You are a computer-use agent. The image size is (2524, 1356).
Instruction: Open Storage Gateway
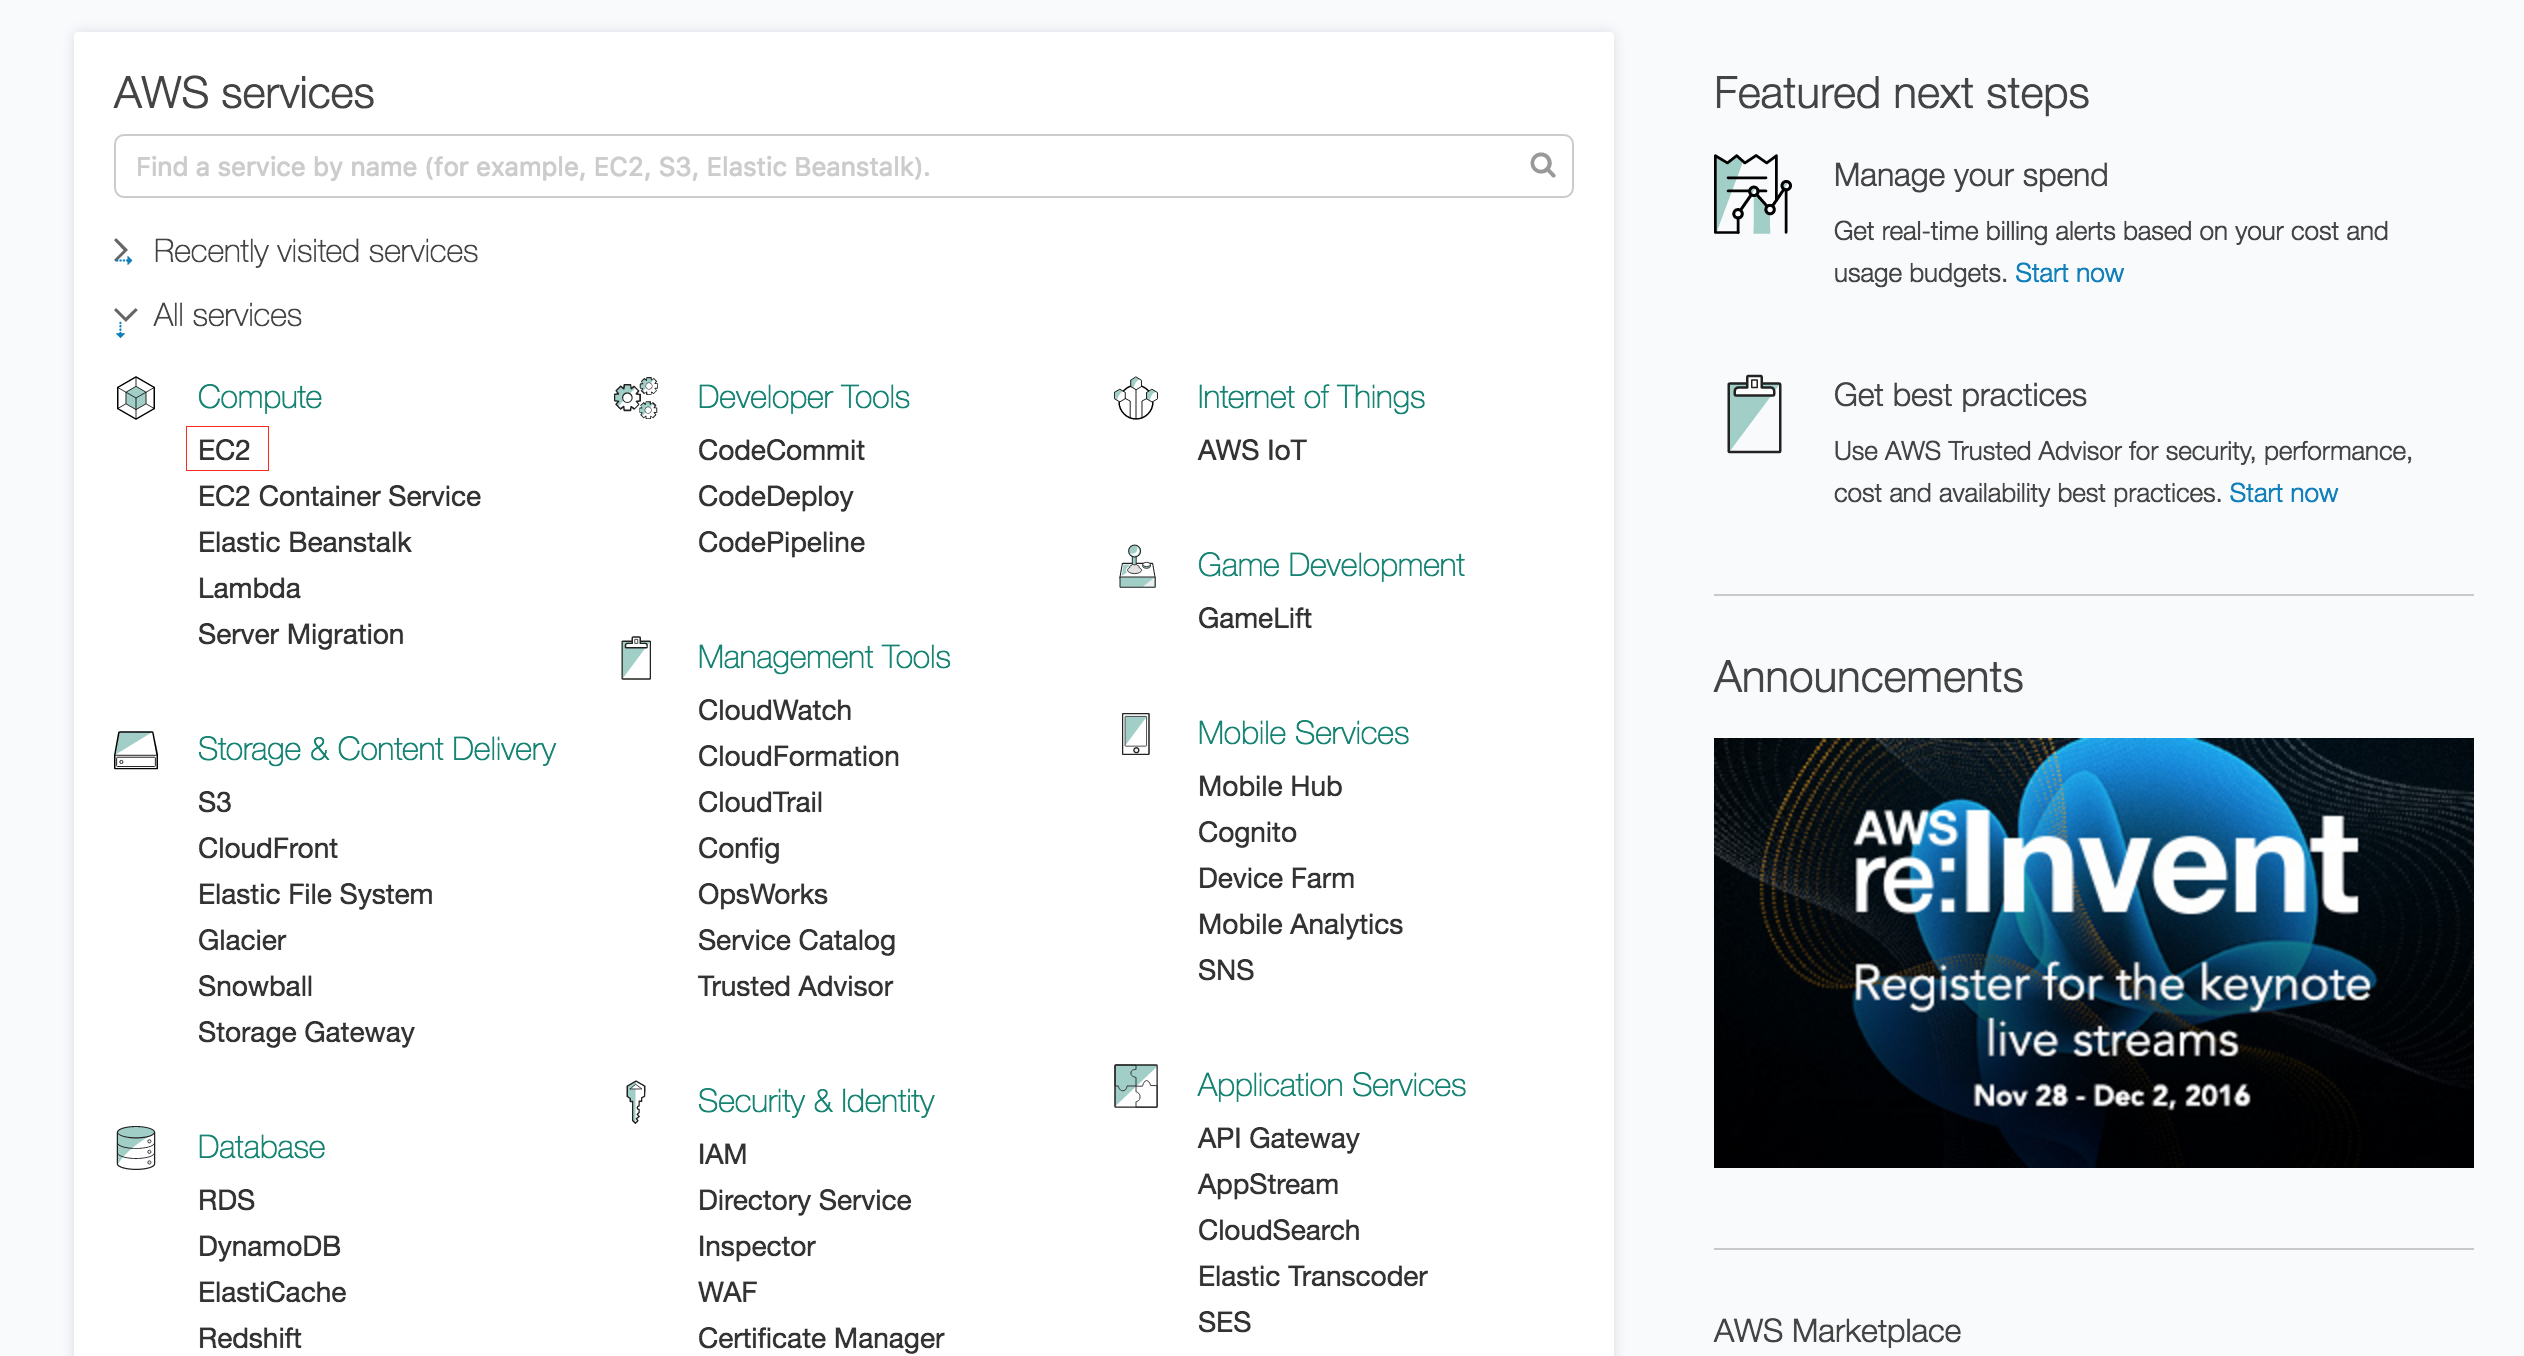306,1032
